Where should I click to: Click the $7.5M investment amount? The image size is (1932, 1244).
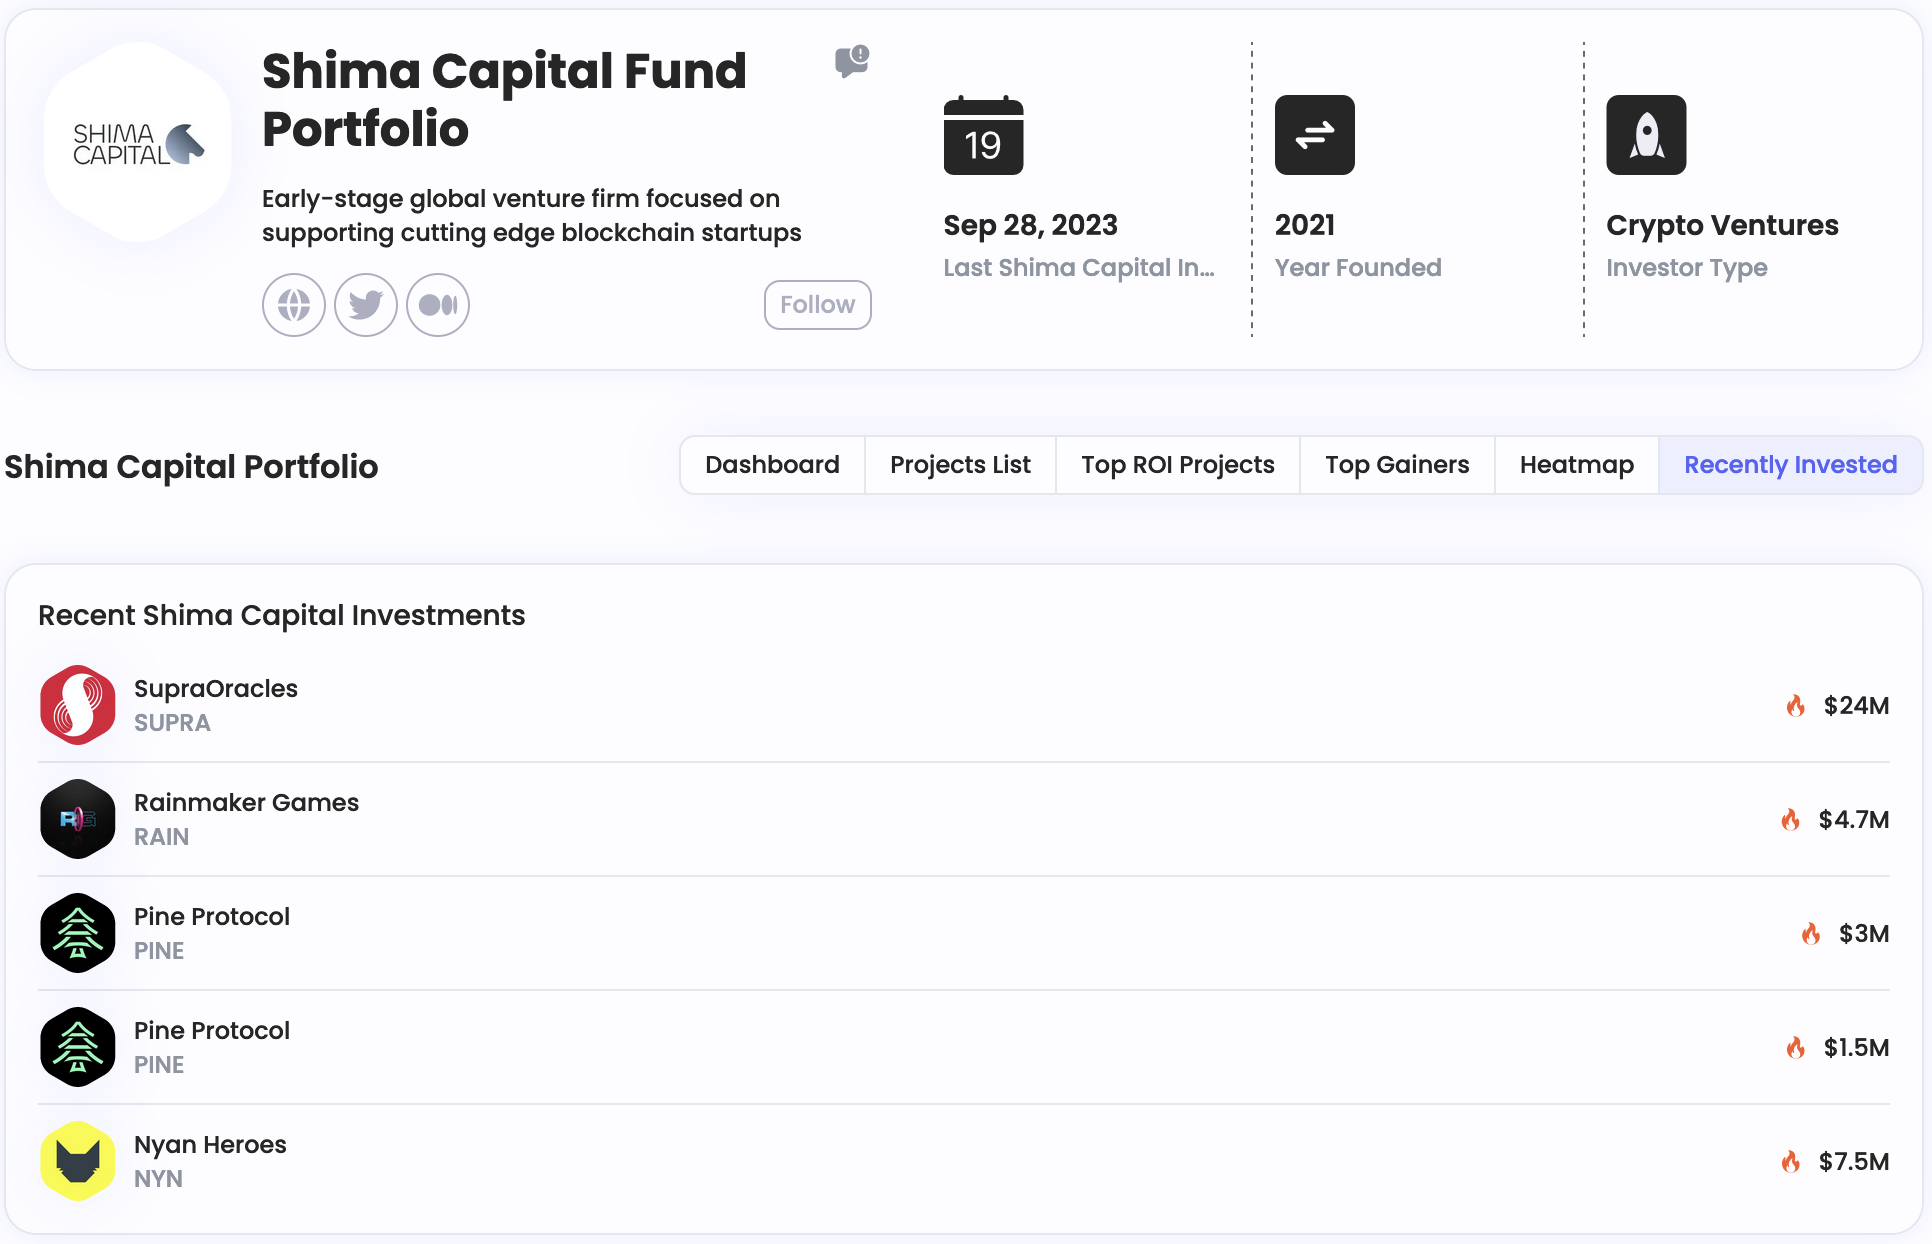(x=1854, y=1162)
